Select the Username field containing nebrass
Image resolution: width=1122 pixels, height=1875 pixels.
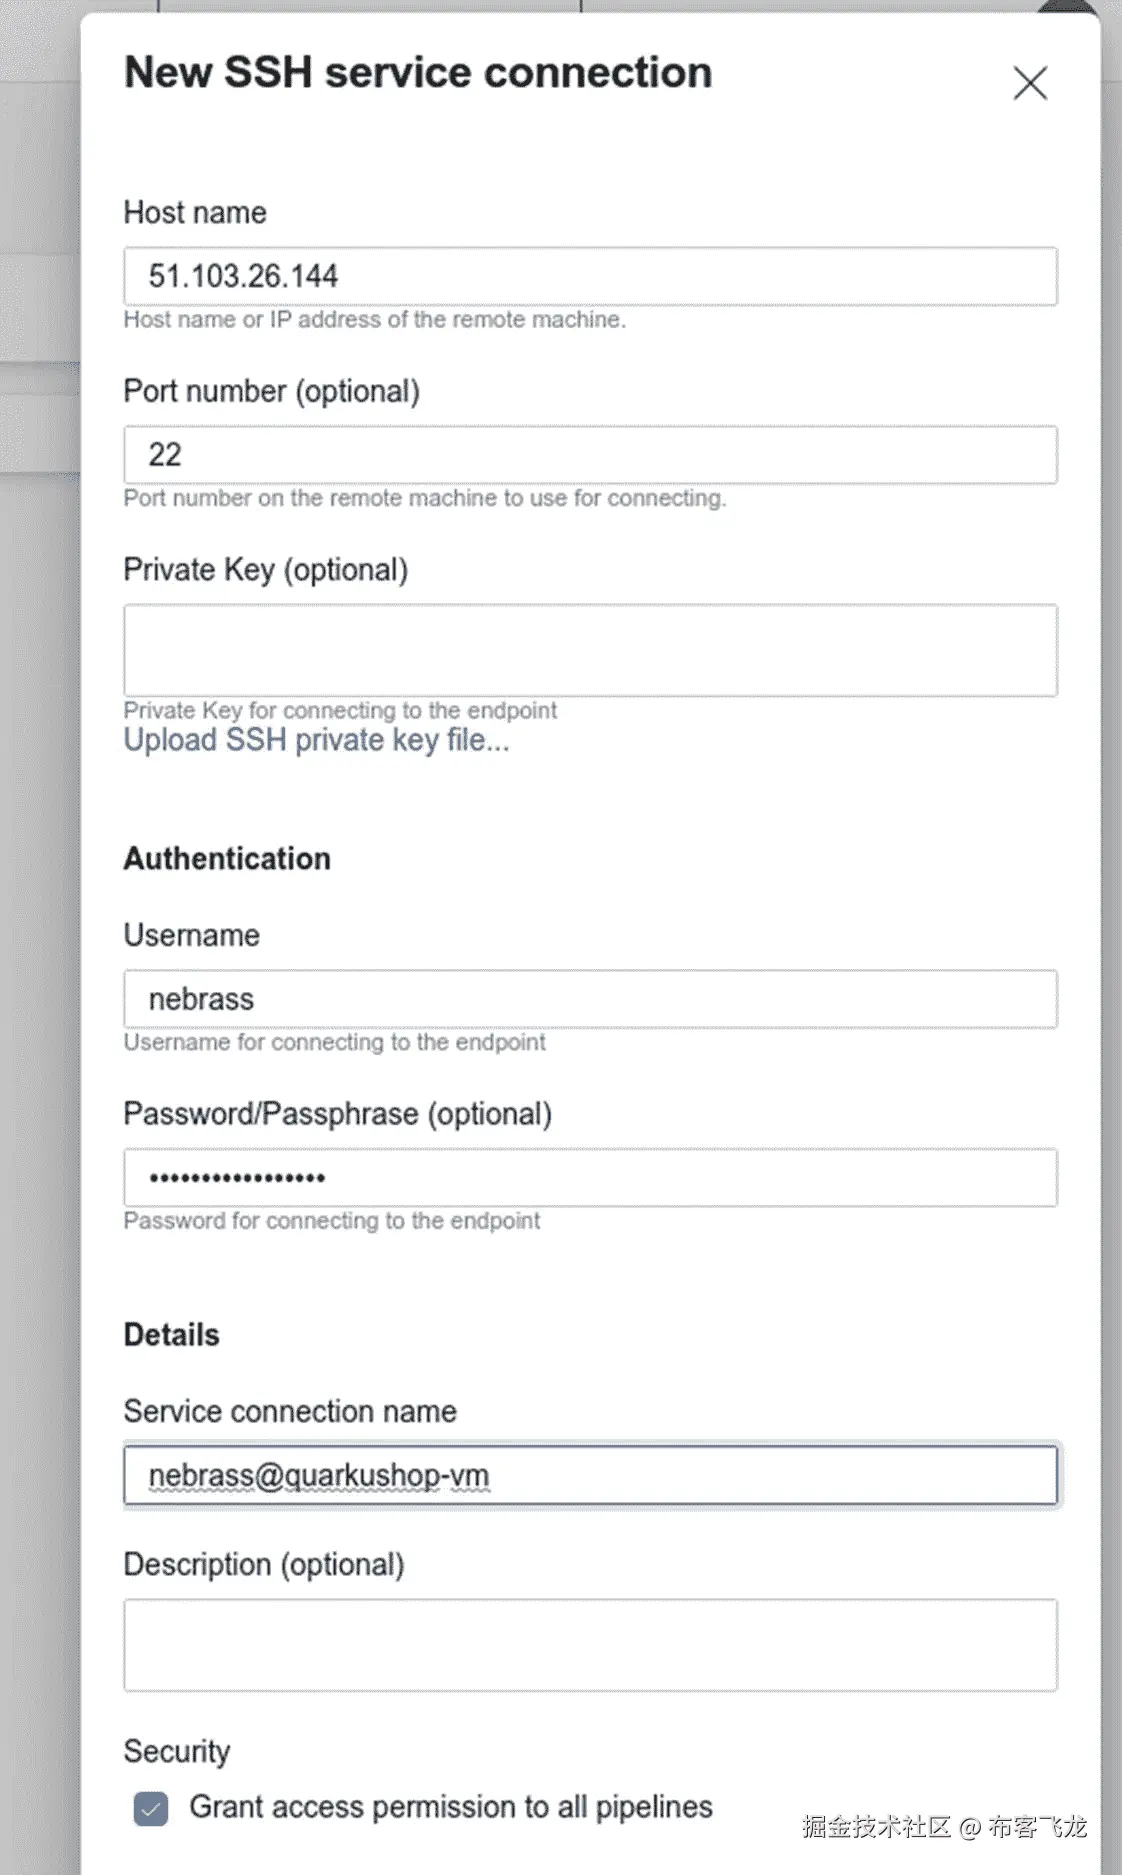click(x=590, y=999)
